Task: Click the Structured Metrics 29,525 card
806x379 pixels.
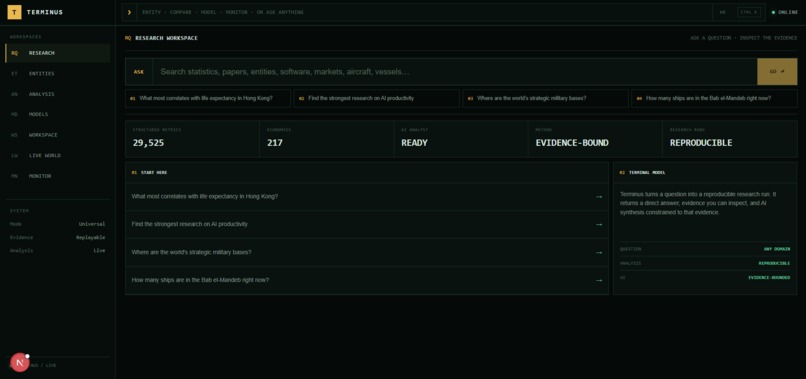Action: (192, 139)
